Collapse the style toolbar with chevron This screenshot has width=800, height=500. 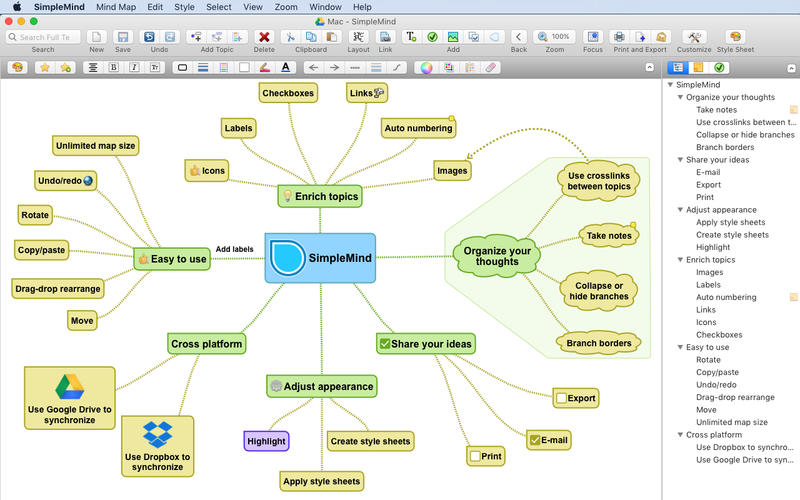tap(649, 67)
